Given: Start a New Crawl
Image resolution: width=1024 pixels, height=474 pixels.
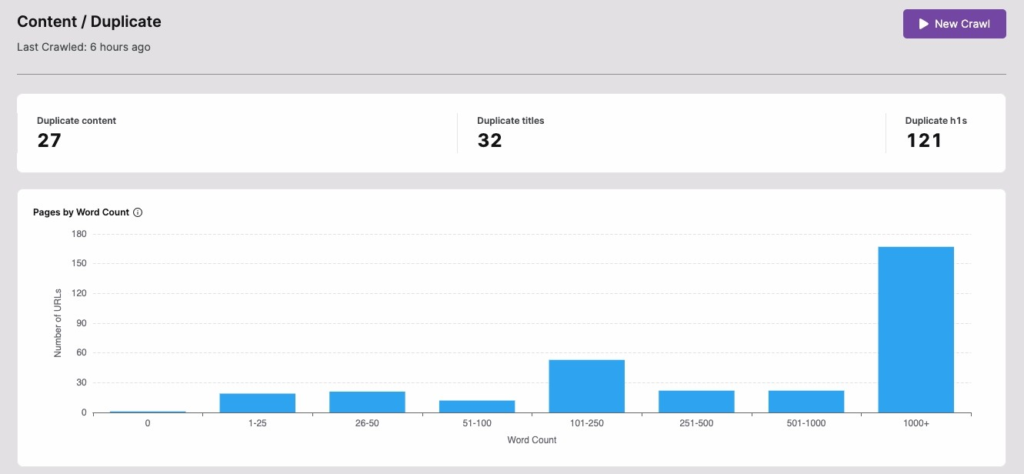Looking at the screenshot, I should pyautogui.click(x=953, y=24).
